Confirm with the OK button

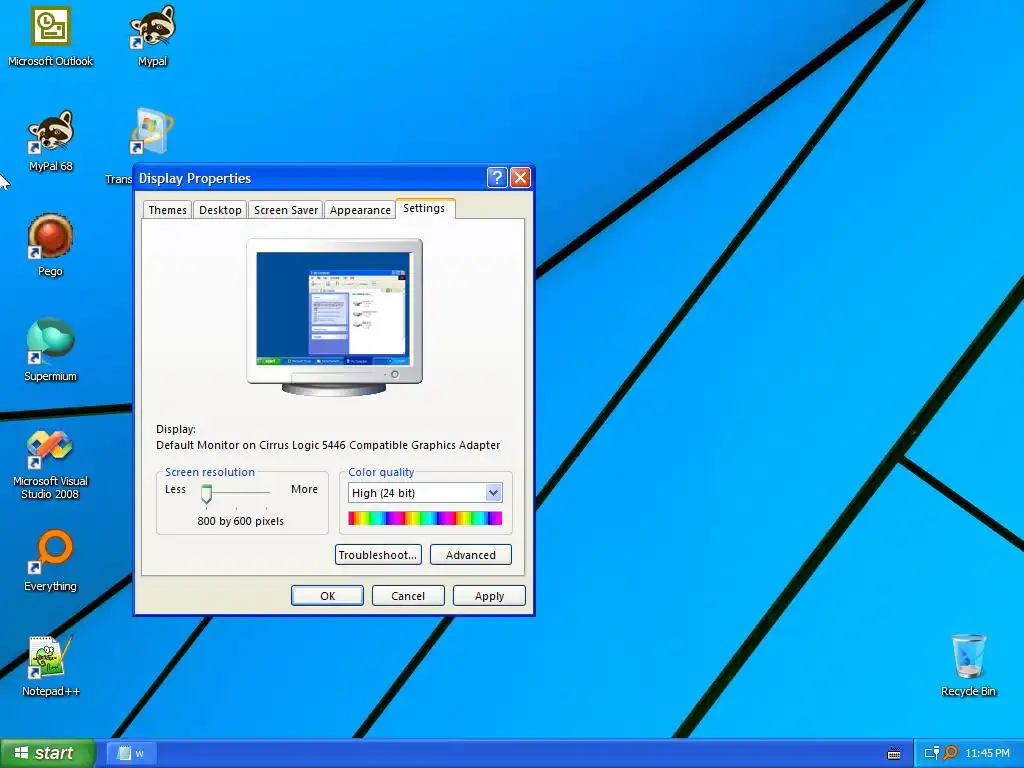(x=327, y=596)
